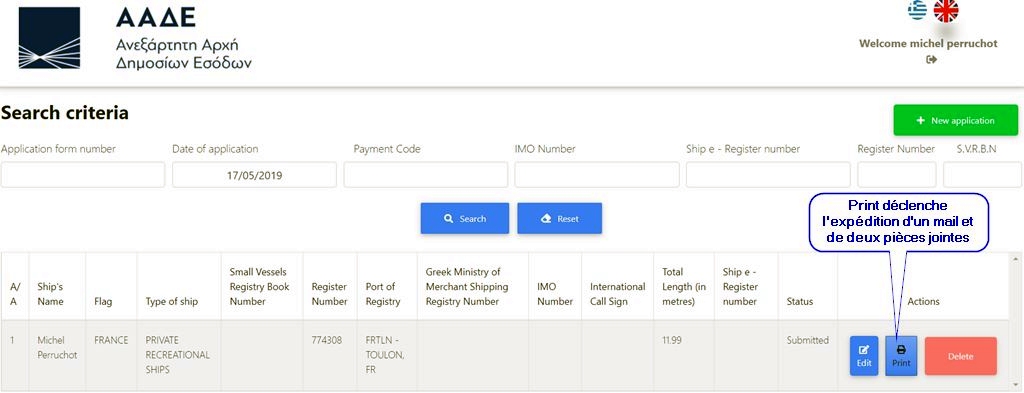This screenshot has height=393, width=1024.
Task: Click the logout arrow icon under the welcome text
Action: 932,59
